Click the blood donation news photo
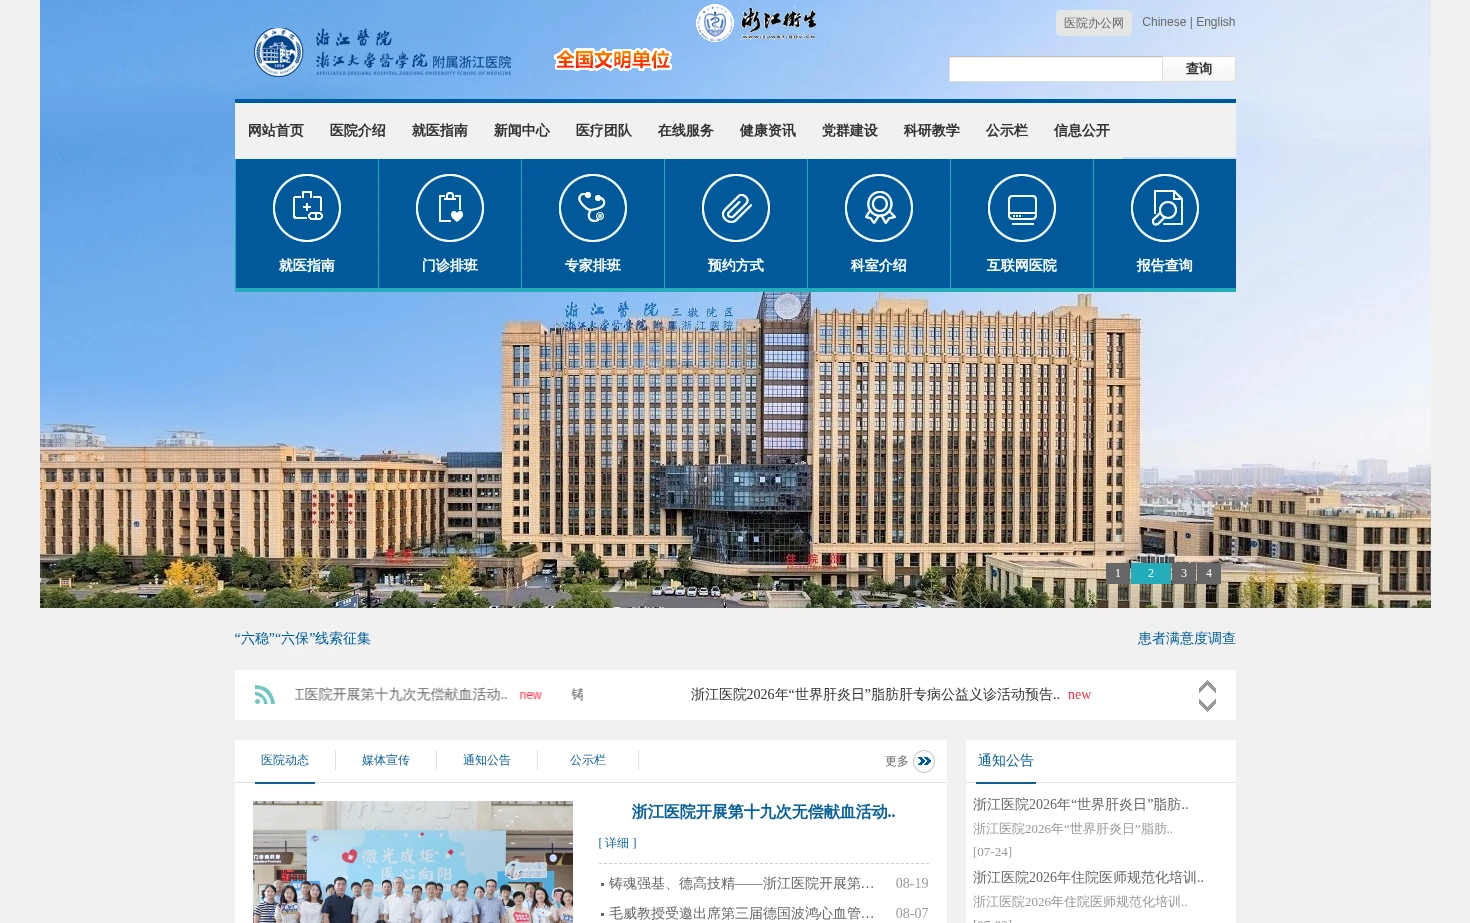Image resolution: width=1470 pixels, height=923 pixels. coord(413,861)
